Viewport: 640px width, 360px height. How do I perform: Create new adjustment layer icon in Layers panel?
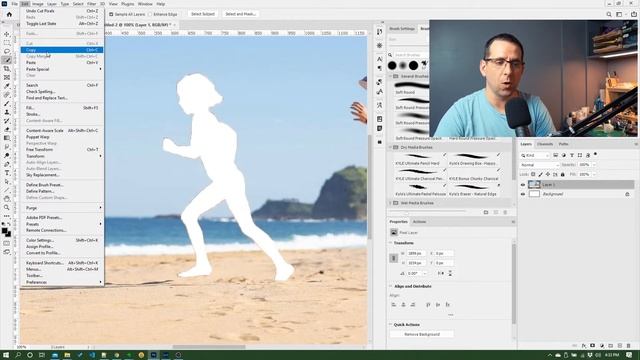tap(602, 346)
